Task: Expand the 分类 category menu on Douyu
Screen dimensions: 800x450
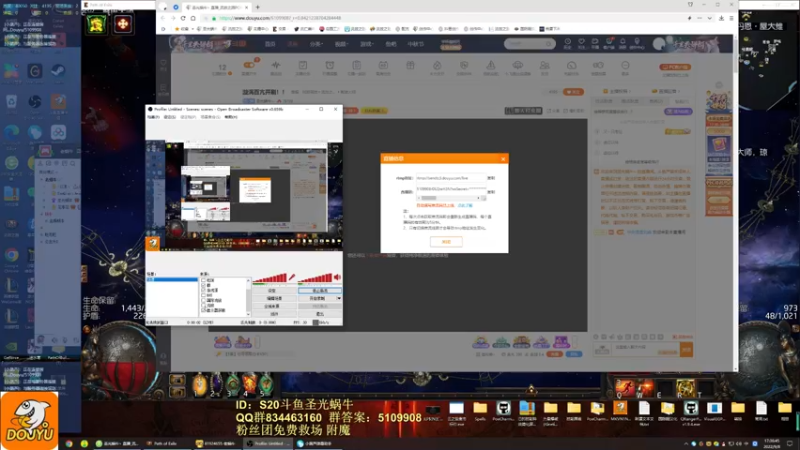Action: point(316,44)
